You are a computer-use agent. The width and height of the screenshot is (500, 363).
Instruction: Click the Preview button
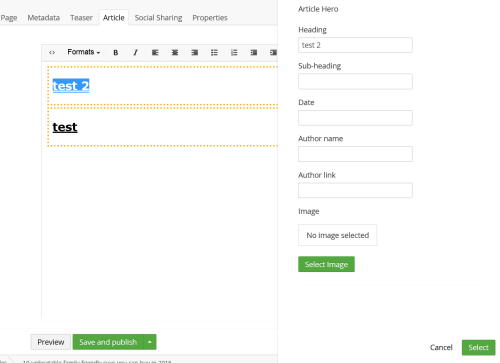pyautogui.click(x=51, y=342)
